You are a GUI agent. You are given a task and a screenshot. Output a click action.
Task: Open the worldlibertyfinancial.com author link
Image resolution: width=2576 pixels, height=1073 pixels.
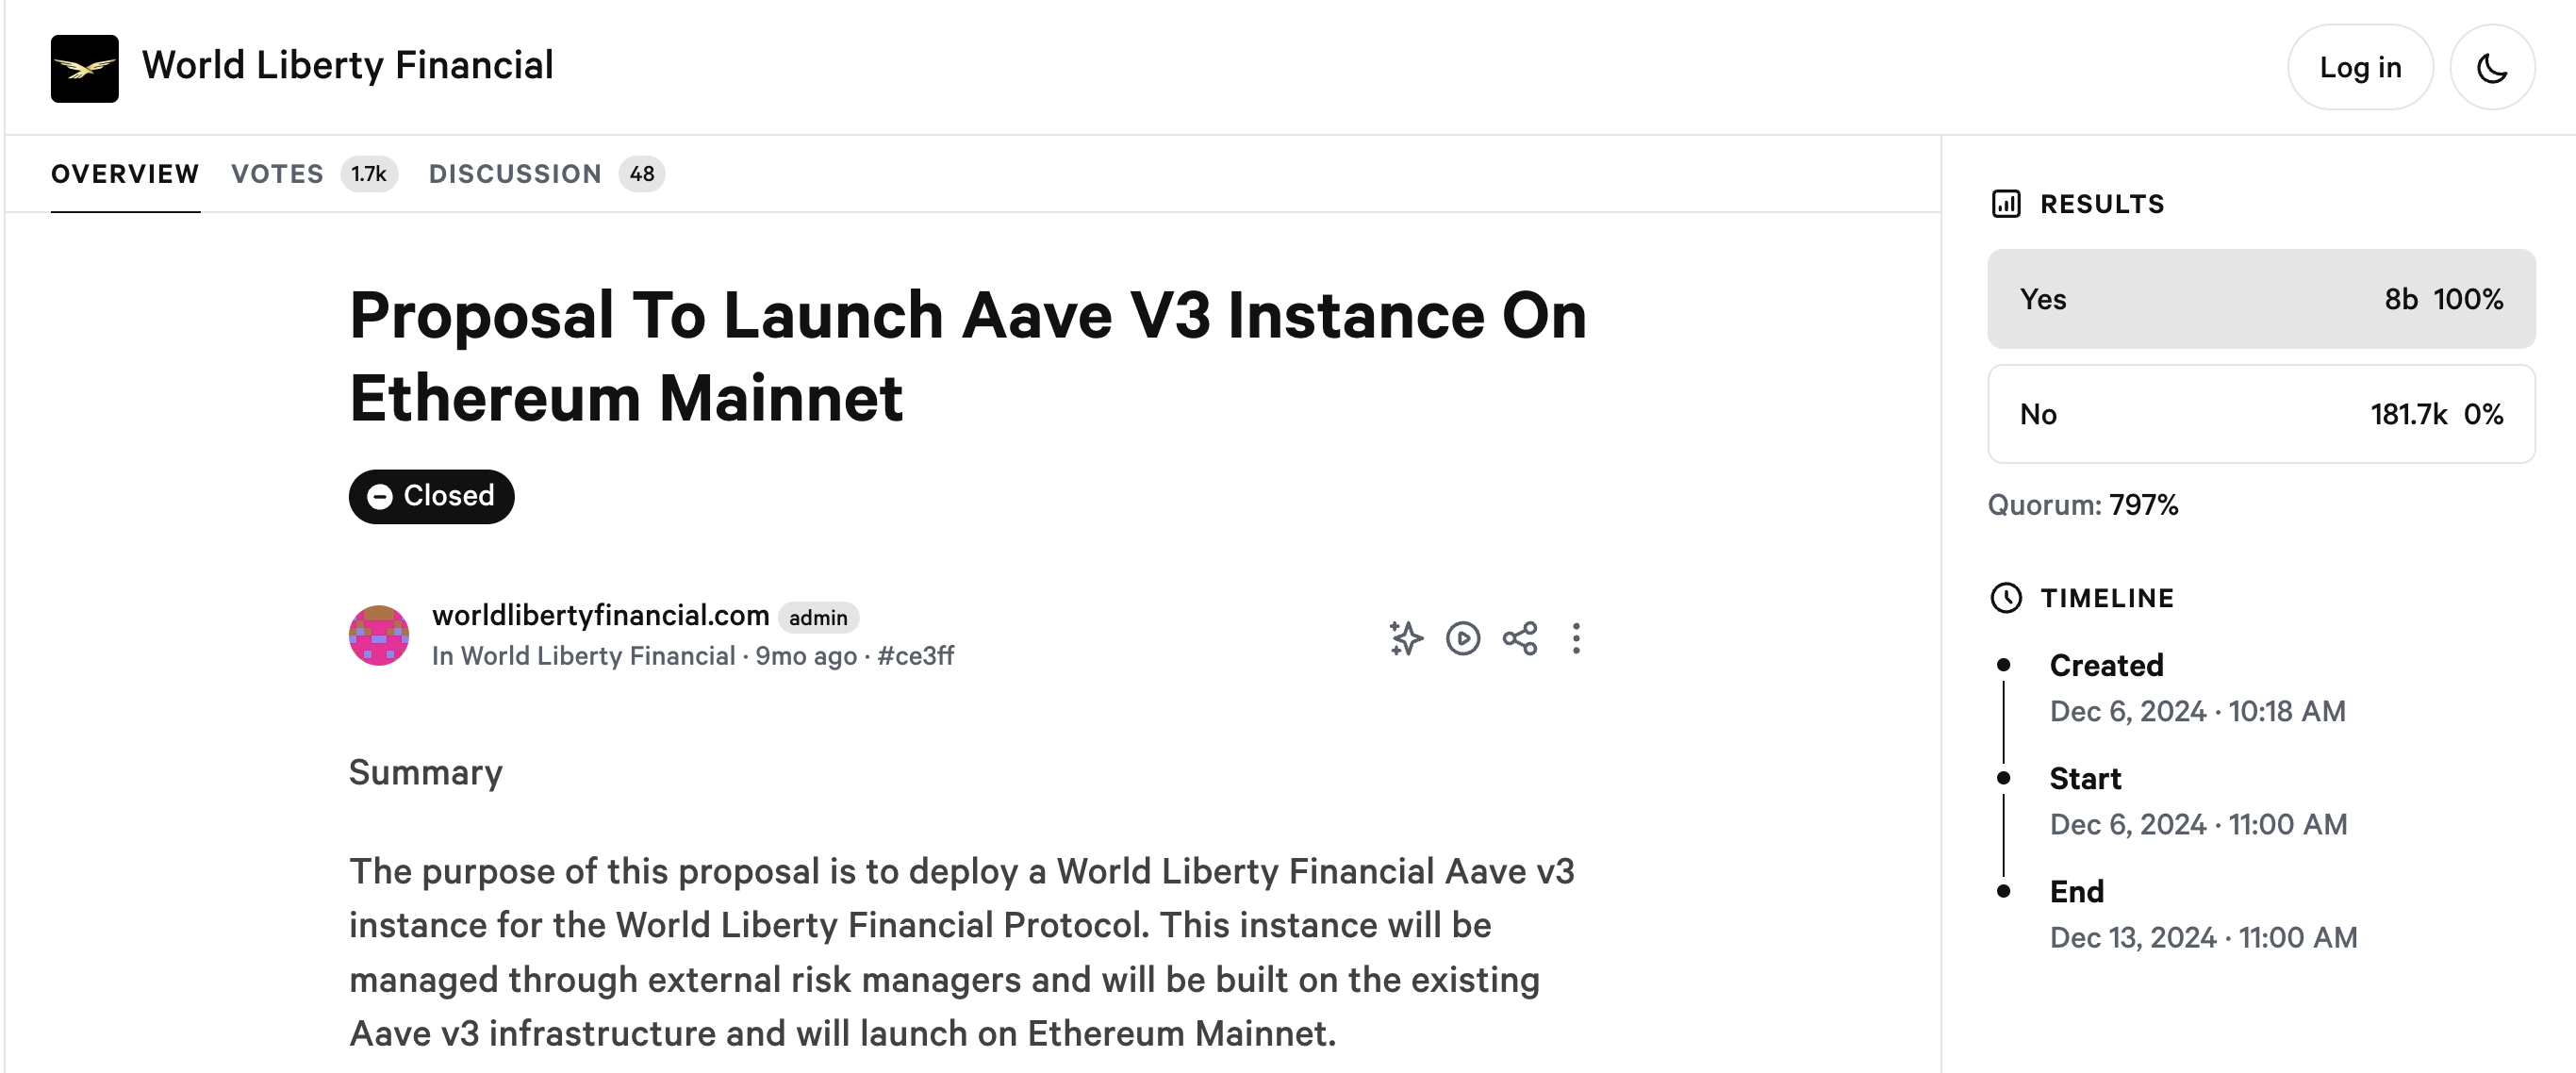point(600,615)
